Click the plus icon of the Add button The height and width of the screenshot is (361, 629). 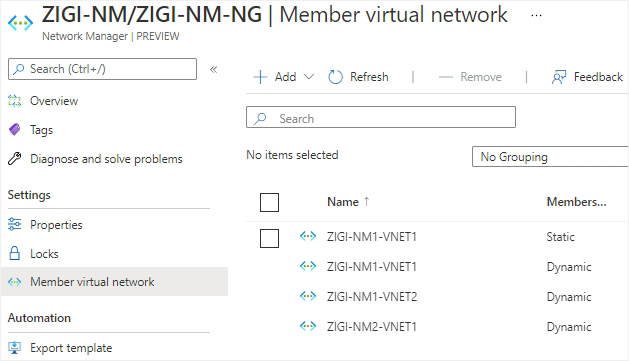click(260, 77)
